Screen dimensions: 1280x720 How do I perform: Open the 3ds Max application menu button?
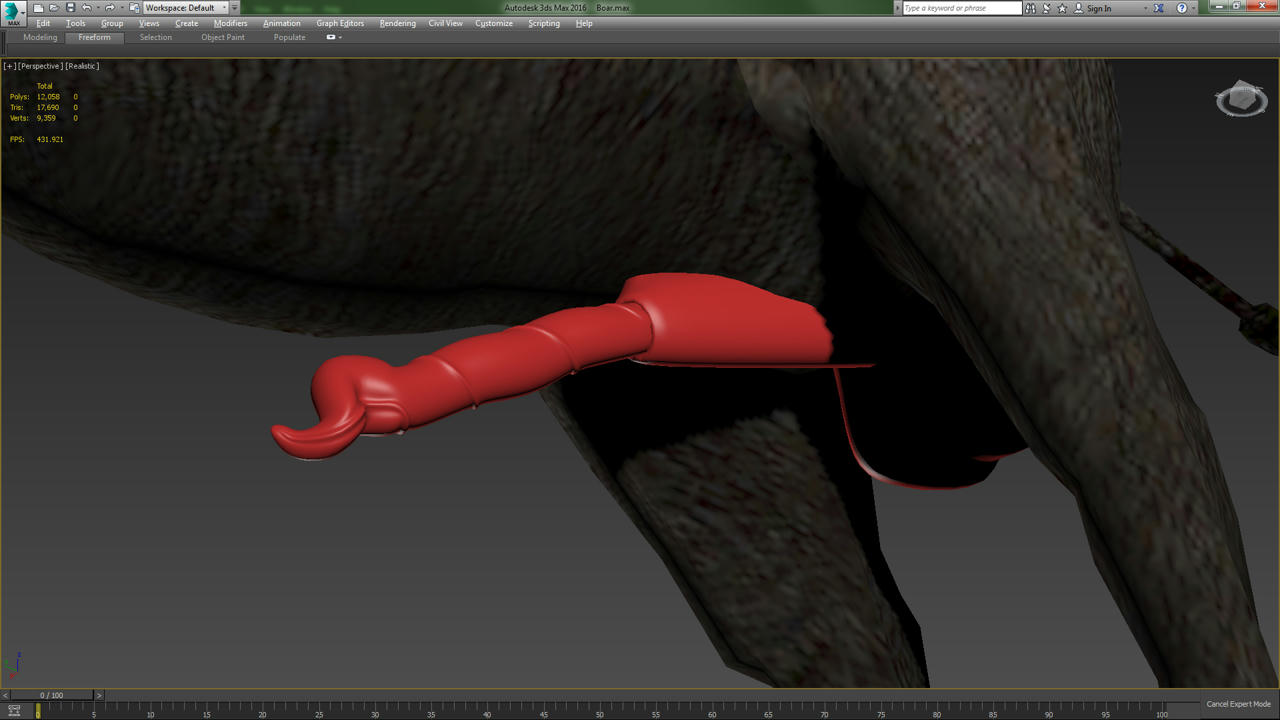point(14,14)
